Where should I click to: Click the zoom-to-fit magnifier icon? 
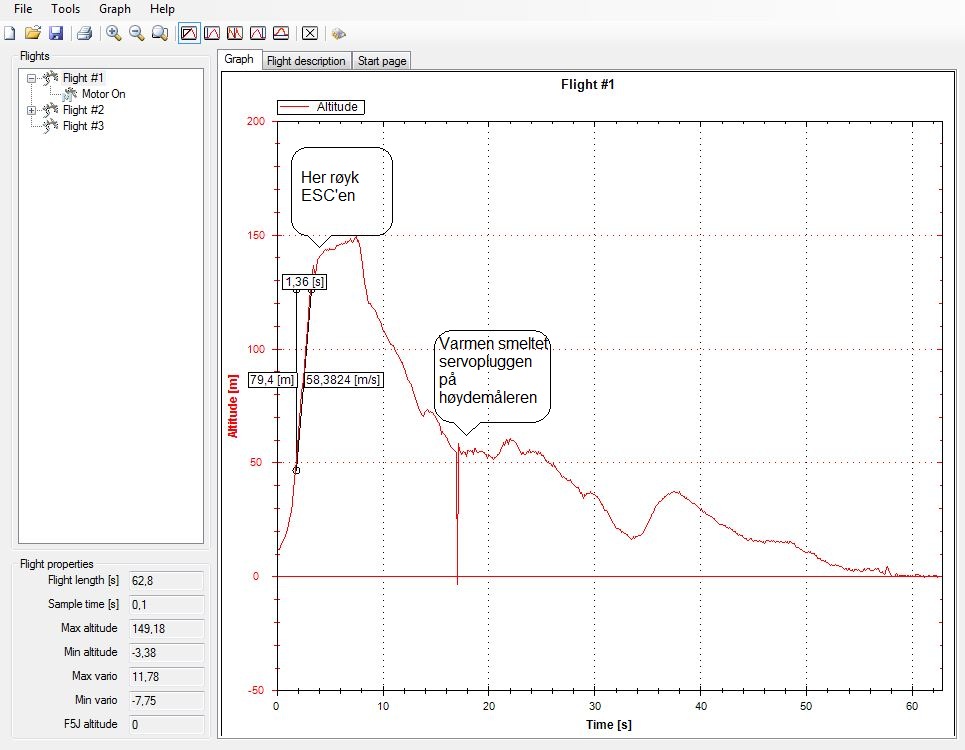click(x=160, y=33)
